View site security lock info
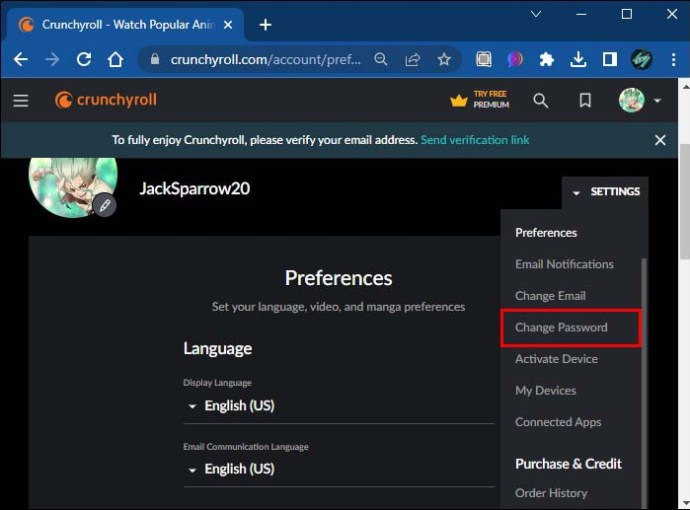This screenshot has height=510, width=690. [154, 59]
